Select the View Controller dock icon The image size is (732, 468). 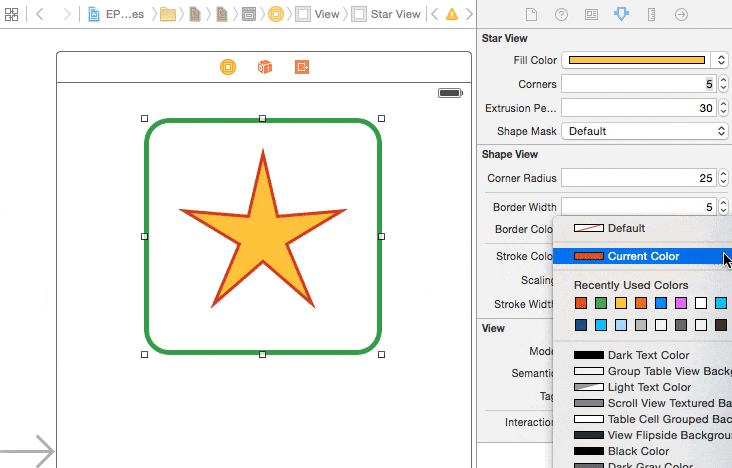[x=228, y=67]
